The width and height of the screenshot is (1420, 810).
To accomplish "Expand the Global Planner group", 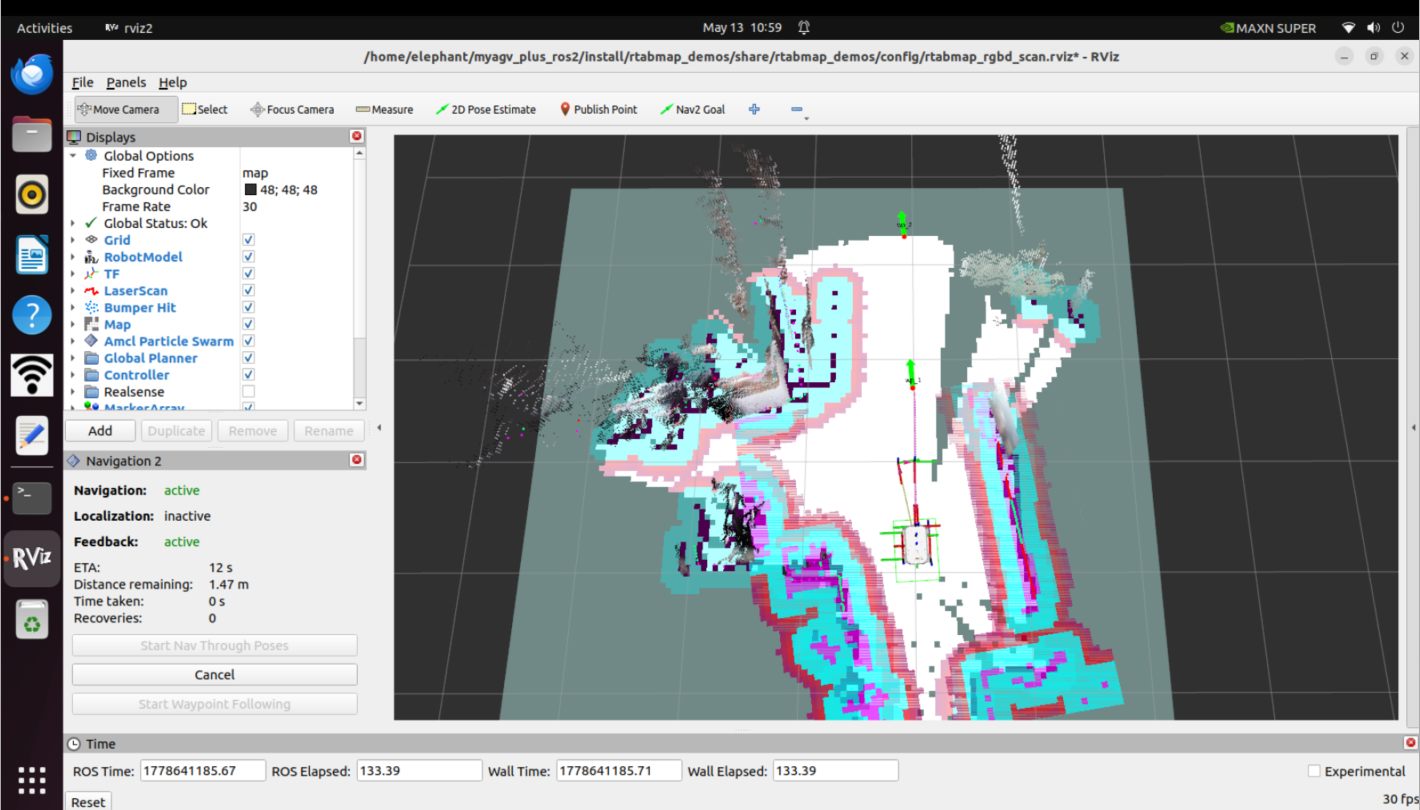I will 73,358.
